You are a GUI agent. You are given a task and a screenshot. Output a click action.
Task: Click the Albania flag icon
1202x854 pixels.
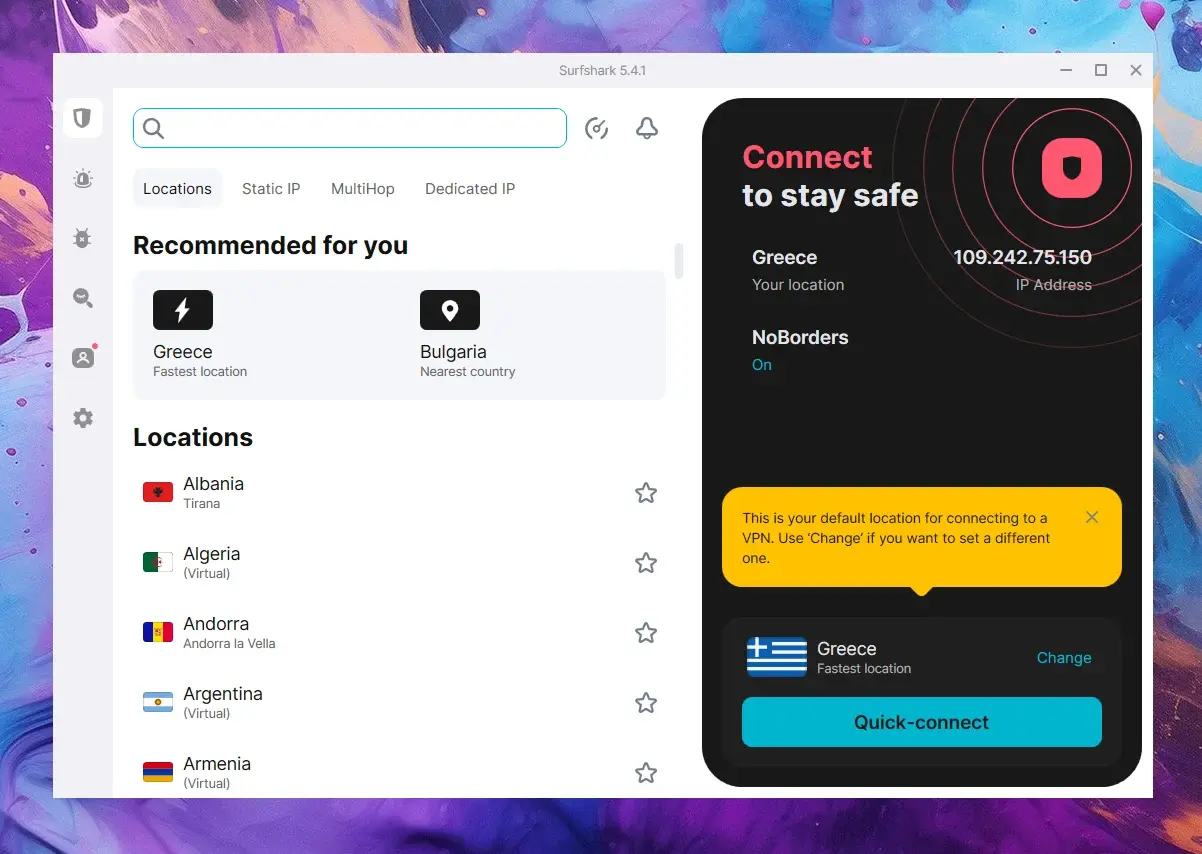(x=158, y=492)
